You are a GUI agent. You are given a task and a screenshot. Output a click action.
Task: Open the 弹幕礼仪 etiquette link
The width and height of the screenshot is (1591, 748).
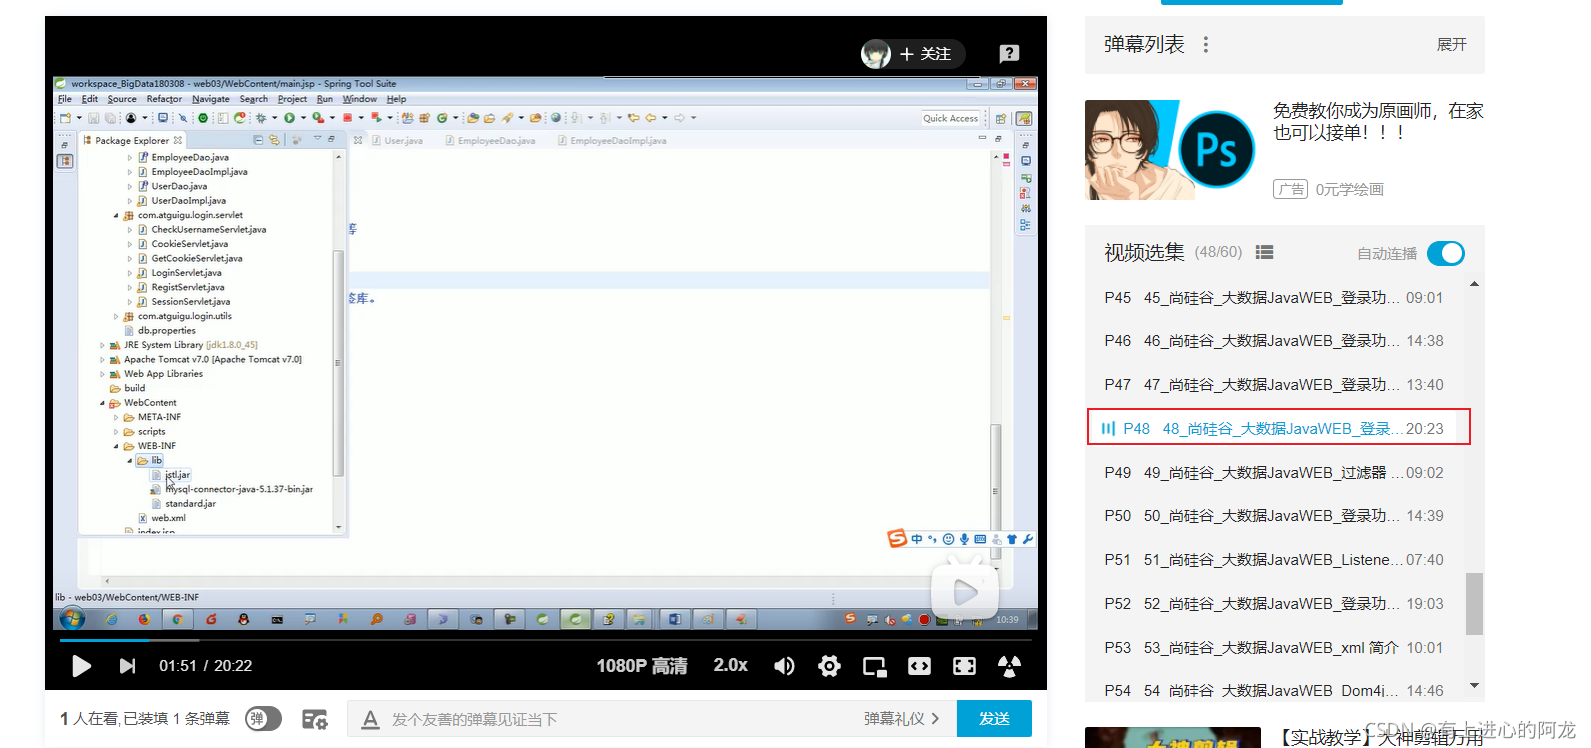click(901, 719)
